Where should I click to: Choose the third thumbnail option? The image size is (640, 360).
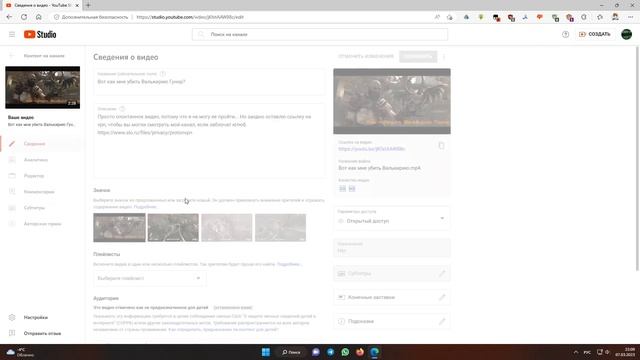[227, 227]
